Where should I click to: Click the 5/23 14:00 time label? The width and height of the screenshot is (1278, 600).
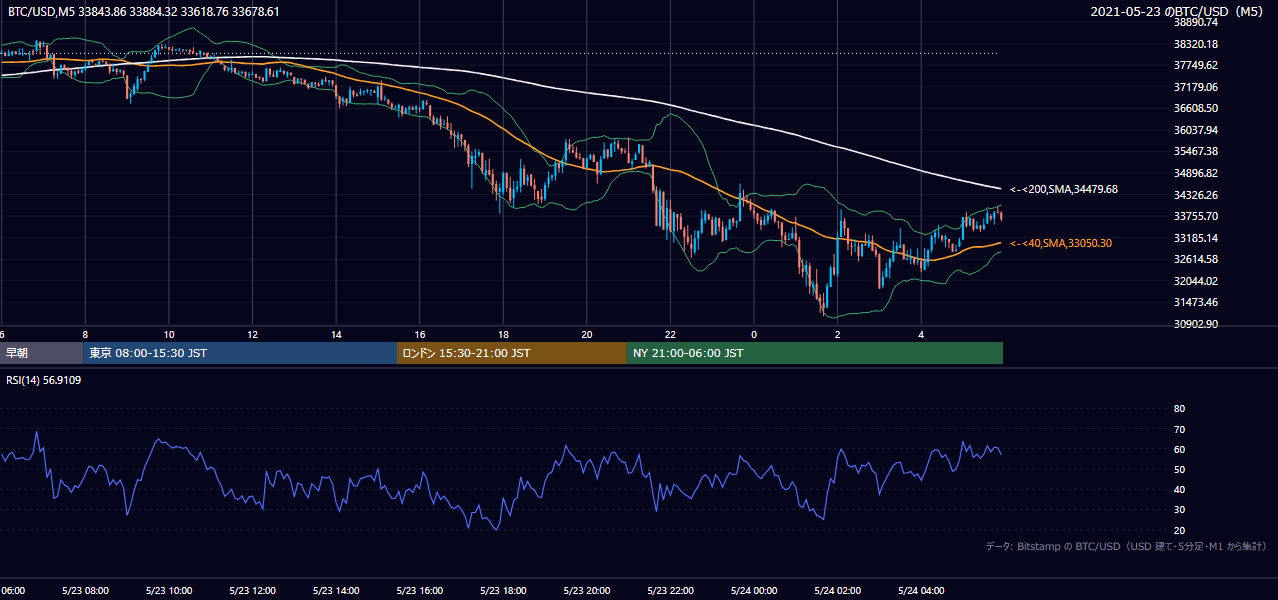coord(336,591)
